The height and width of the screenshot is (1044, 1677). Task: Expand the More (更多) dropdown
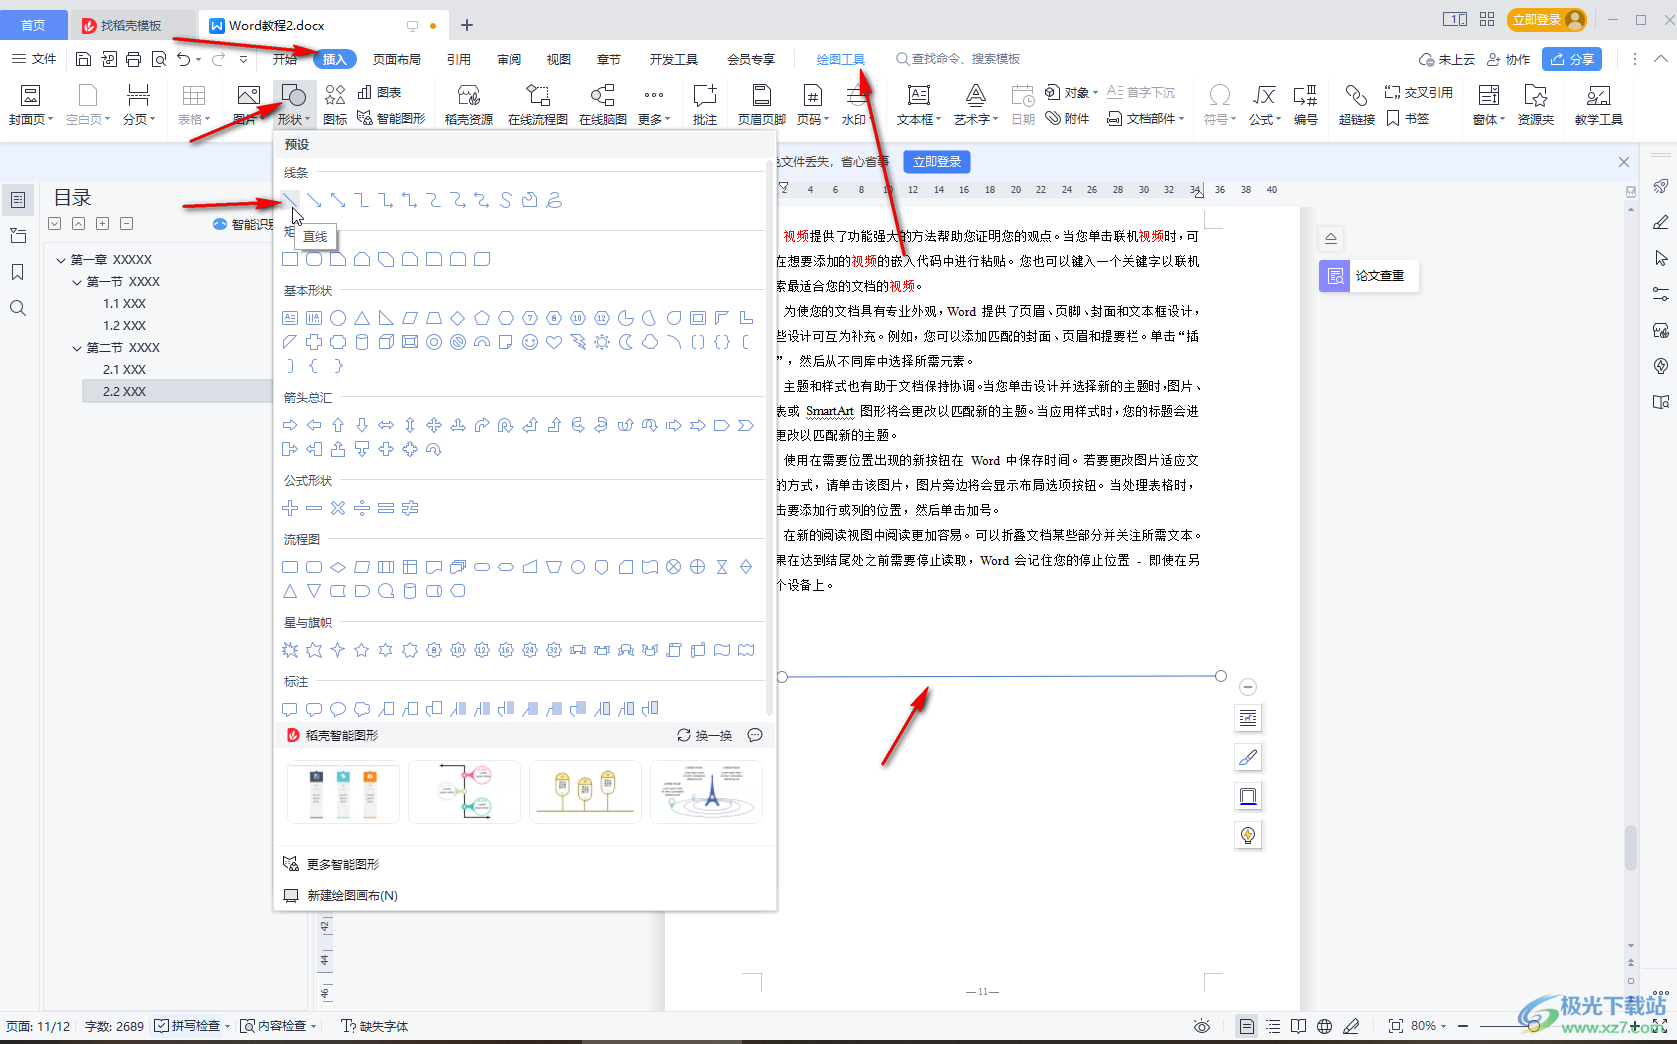(654, 105)
